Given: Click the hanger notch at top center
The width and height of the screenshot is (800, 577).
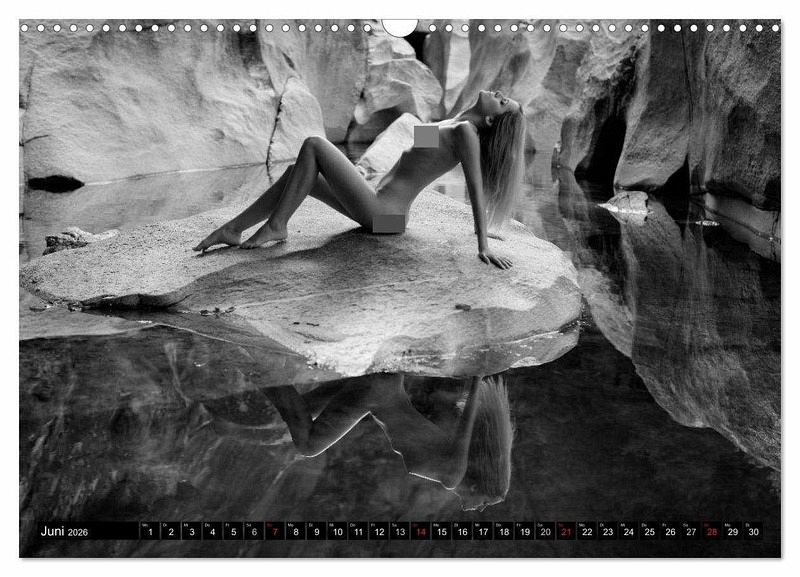Looking at the screenshot, I should (400, 26).
